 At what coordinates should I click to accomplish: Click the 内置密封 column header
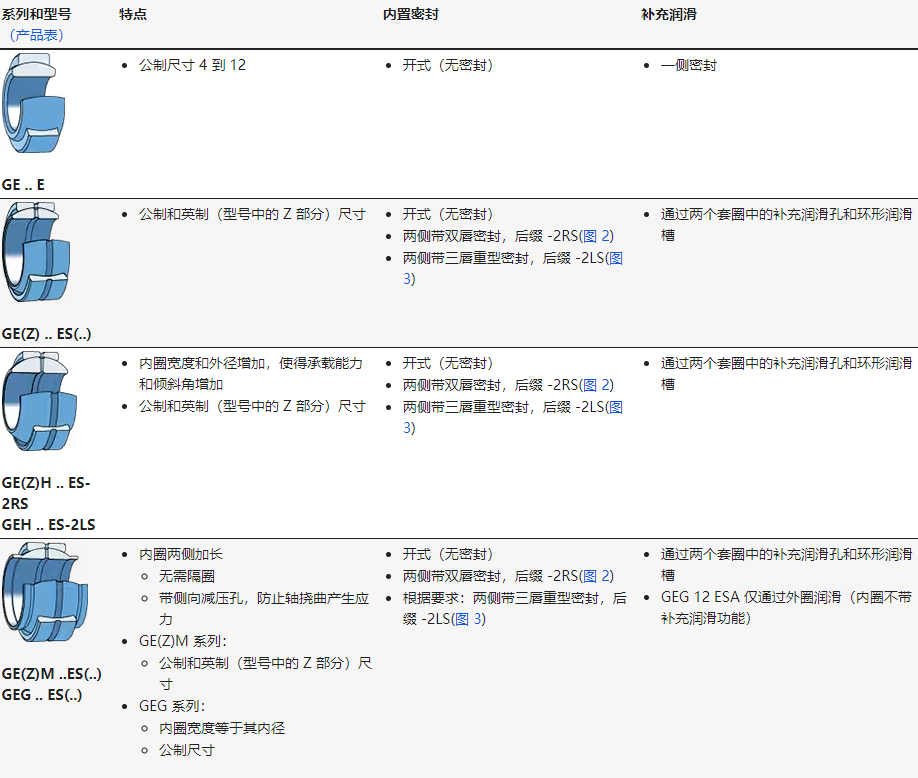pos(410,15)
